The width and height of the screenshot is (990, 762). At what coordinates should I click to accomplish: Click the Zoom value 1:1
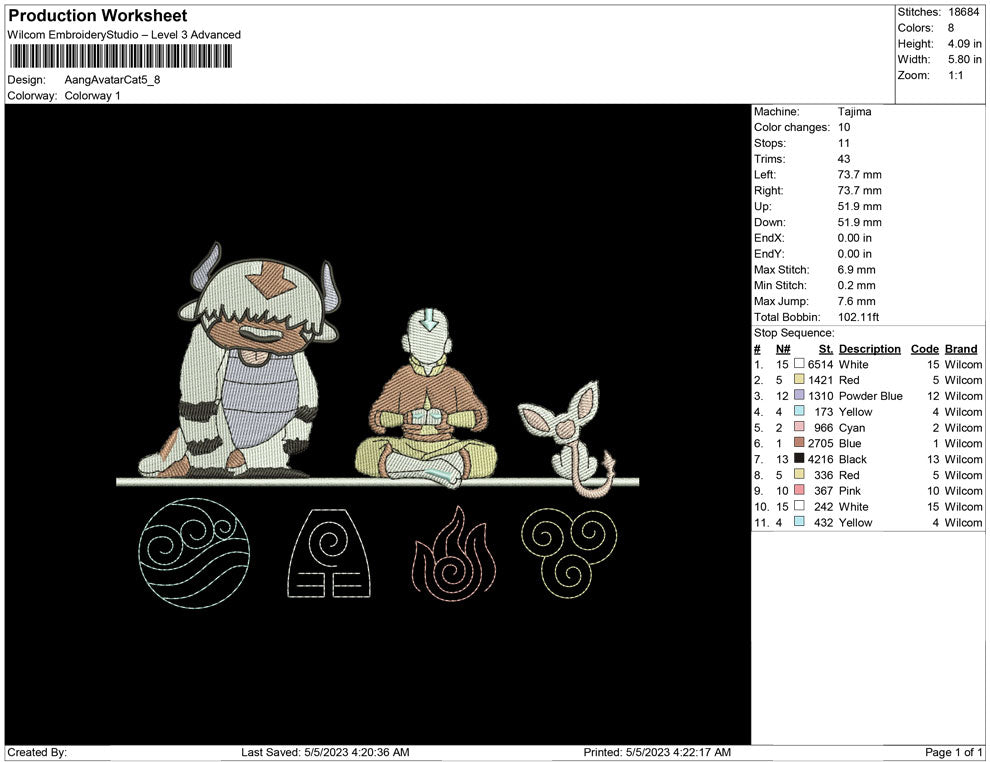coord(955,75)
